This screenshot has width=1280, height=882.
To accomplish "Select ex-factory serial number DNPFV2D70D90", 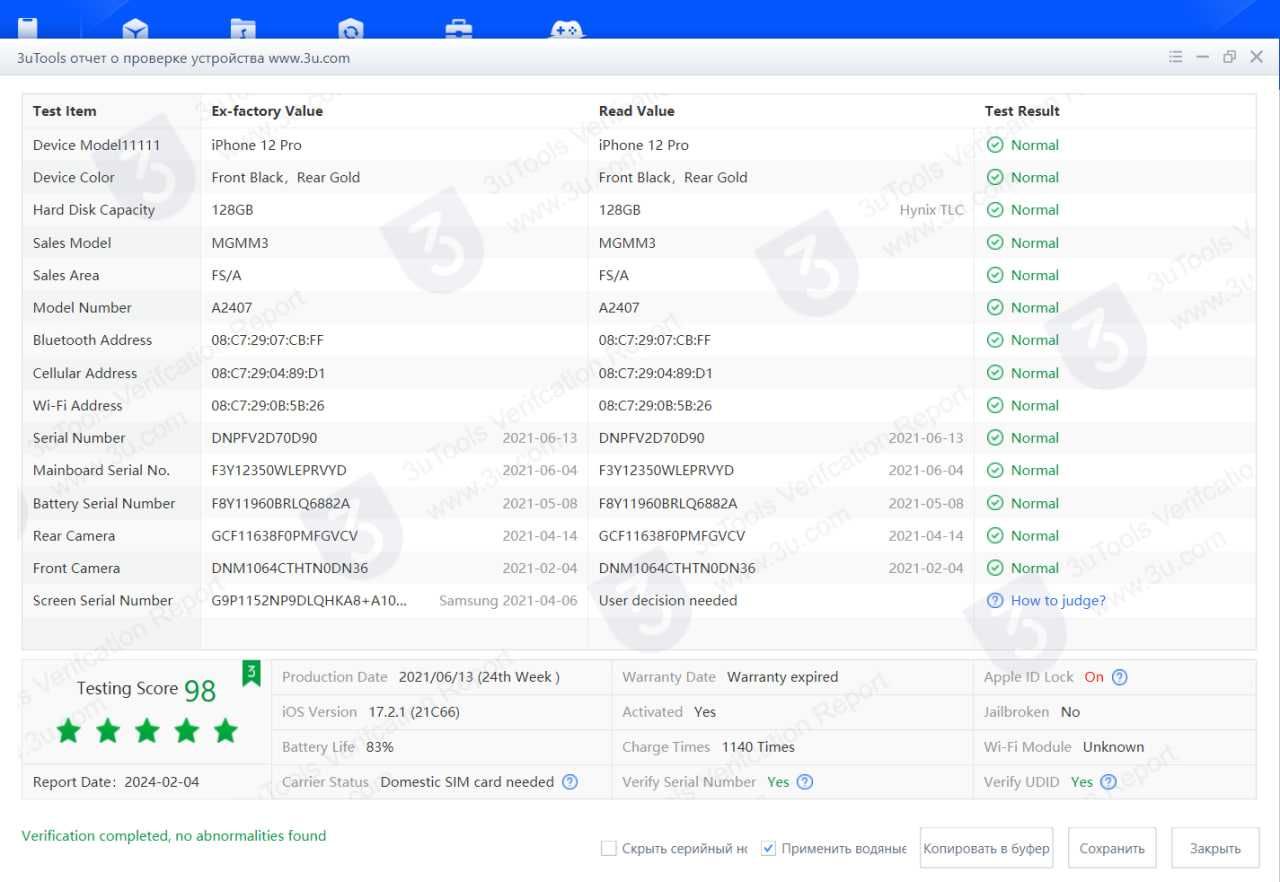I will point(264,438).
